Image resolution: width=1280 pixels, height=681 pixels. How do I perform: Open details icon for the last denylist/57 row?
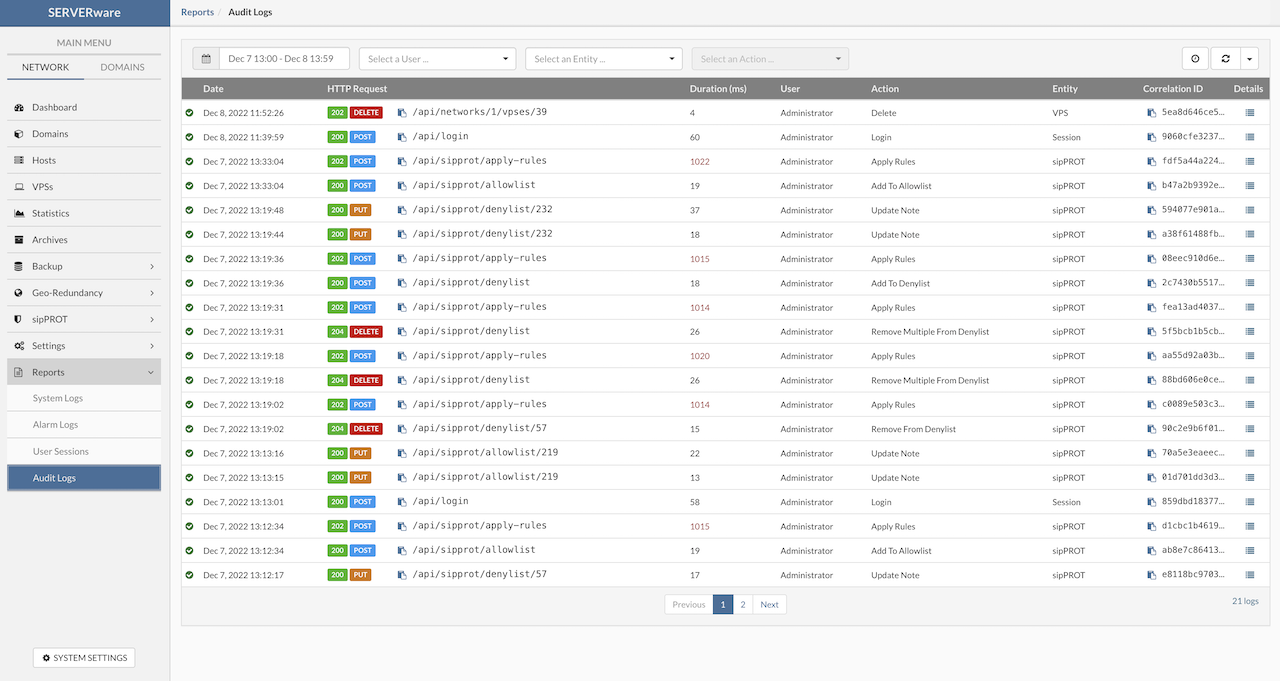tap(1249, 575)
